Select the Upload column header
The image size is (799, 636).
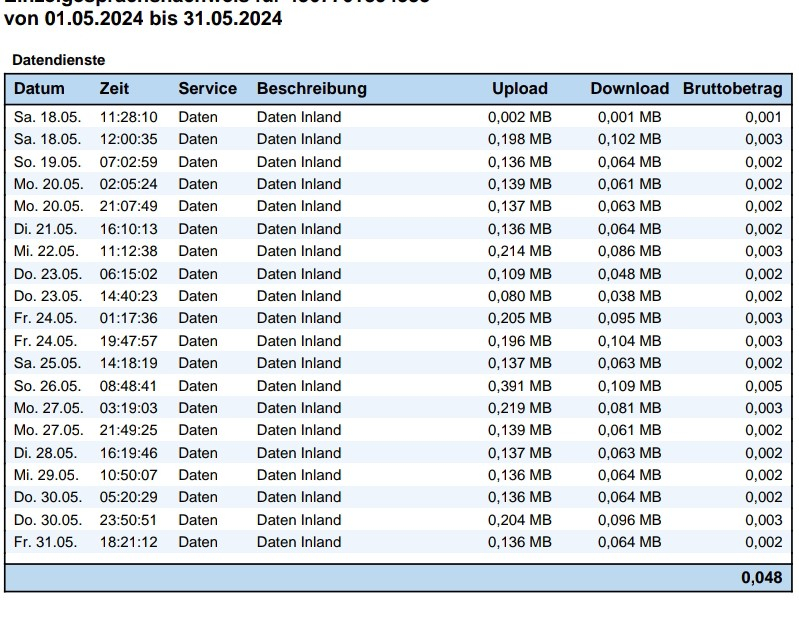[x=519, y=89]
